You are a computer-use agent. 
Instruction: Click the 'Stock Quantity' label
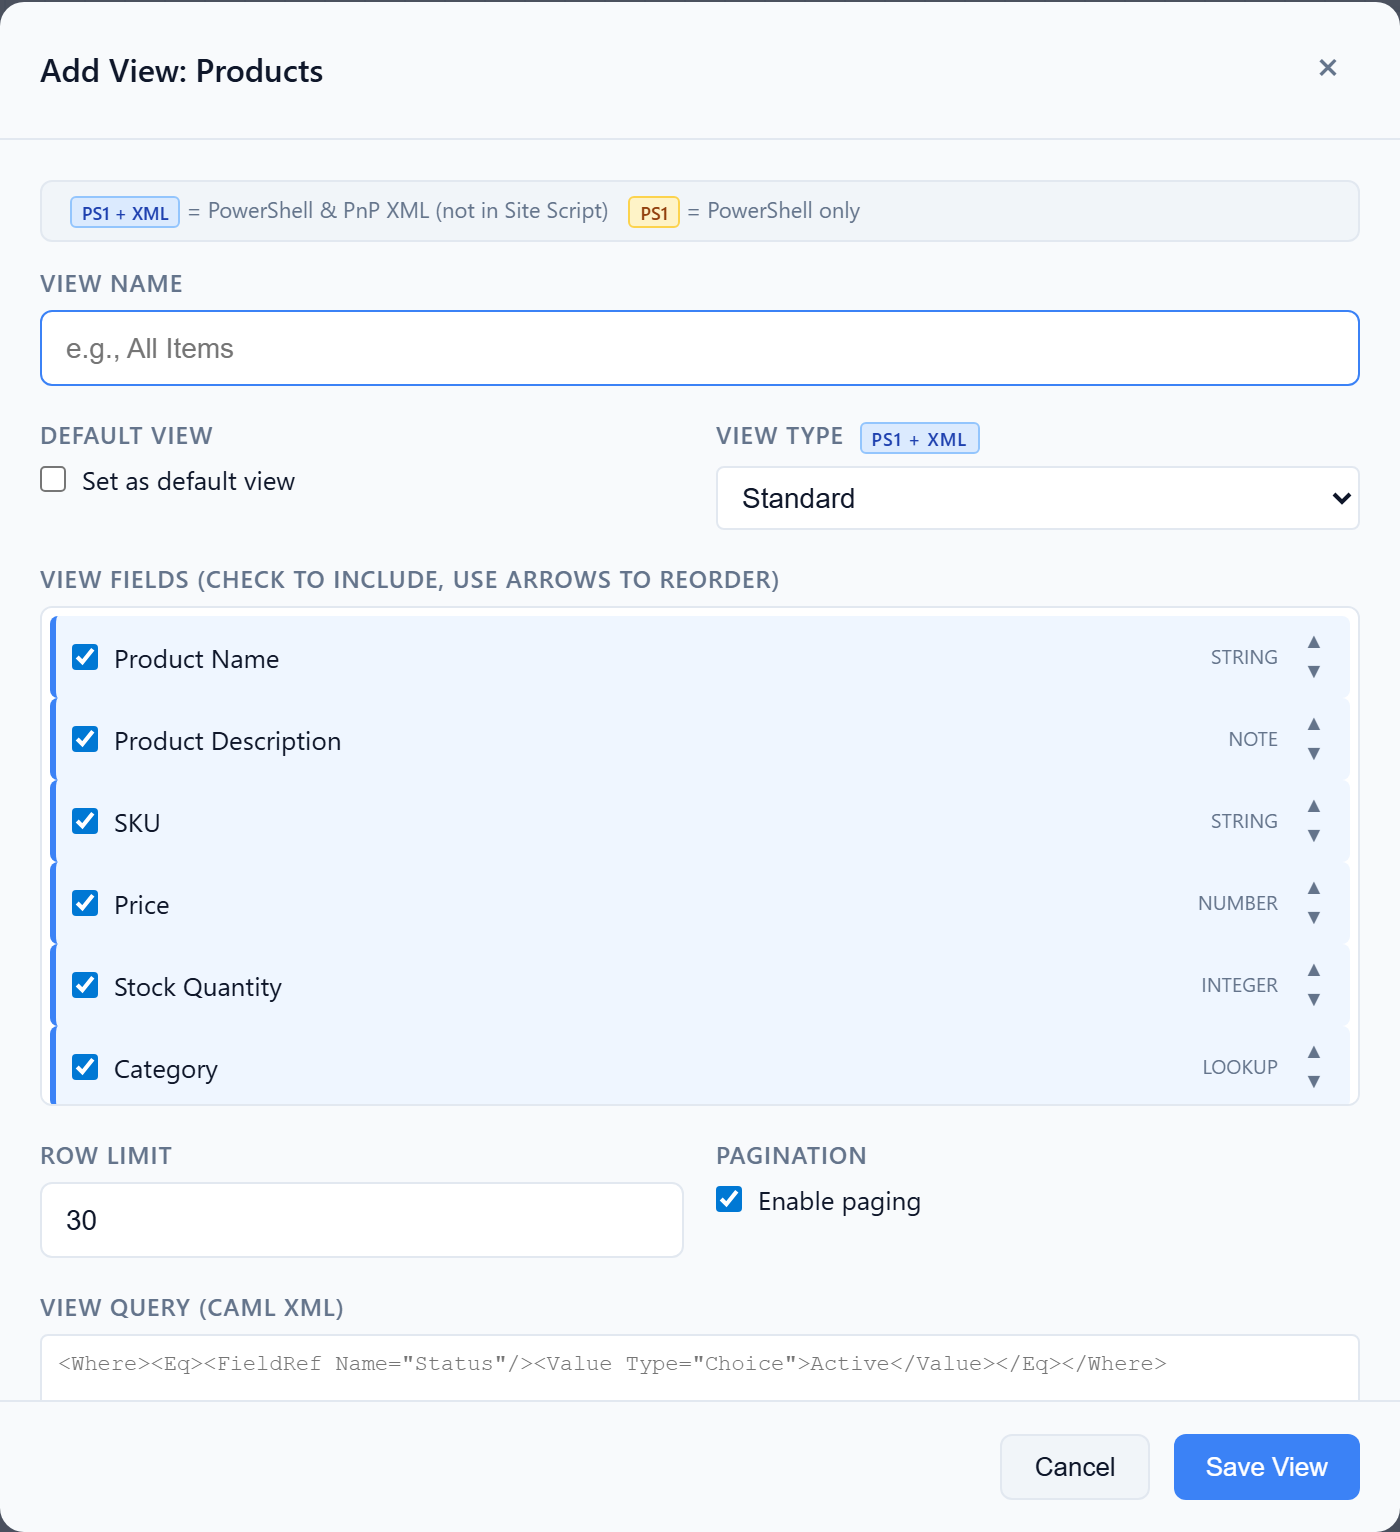tap(198, 987)
